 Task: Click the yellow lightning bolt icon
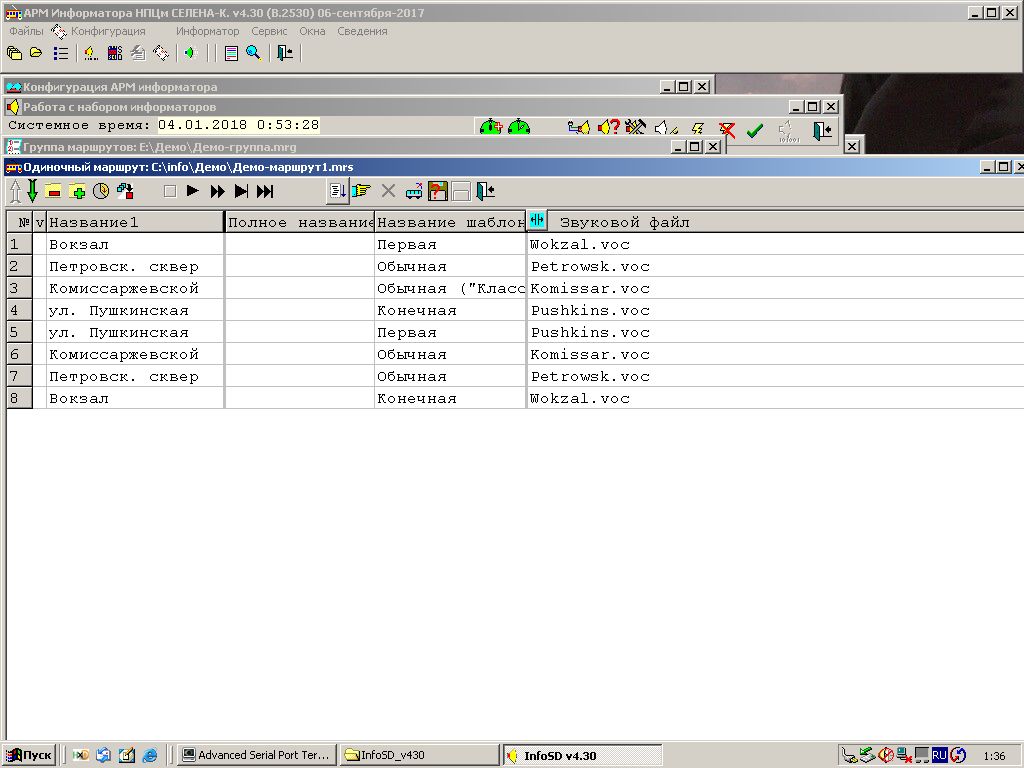(697, 128)
